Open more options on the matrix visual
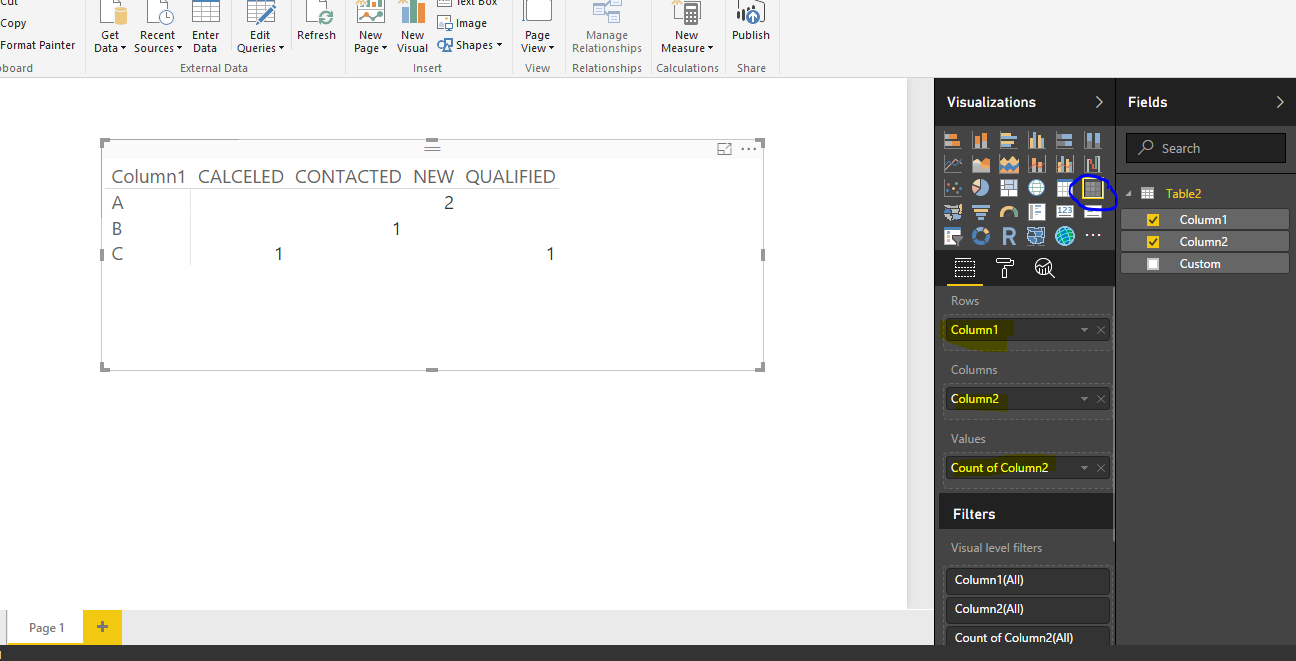This screenshot has height=661, width=1296. (749, 149)
